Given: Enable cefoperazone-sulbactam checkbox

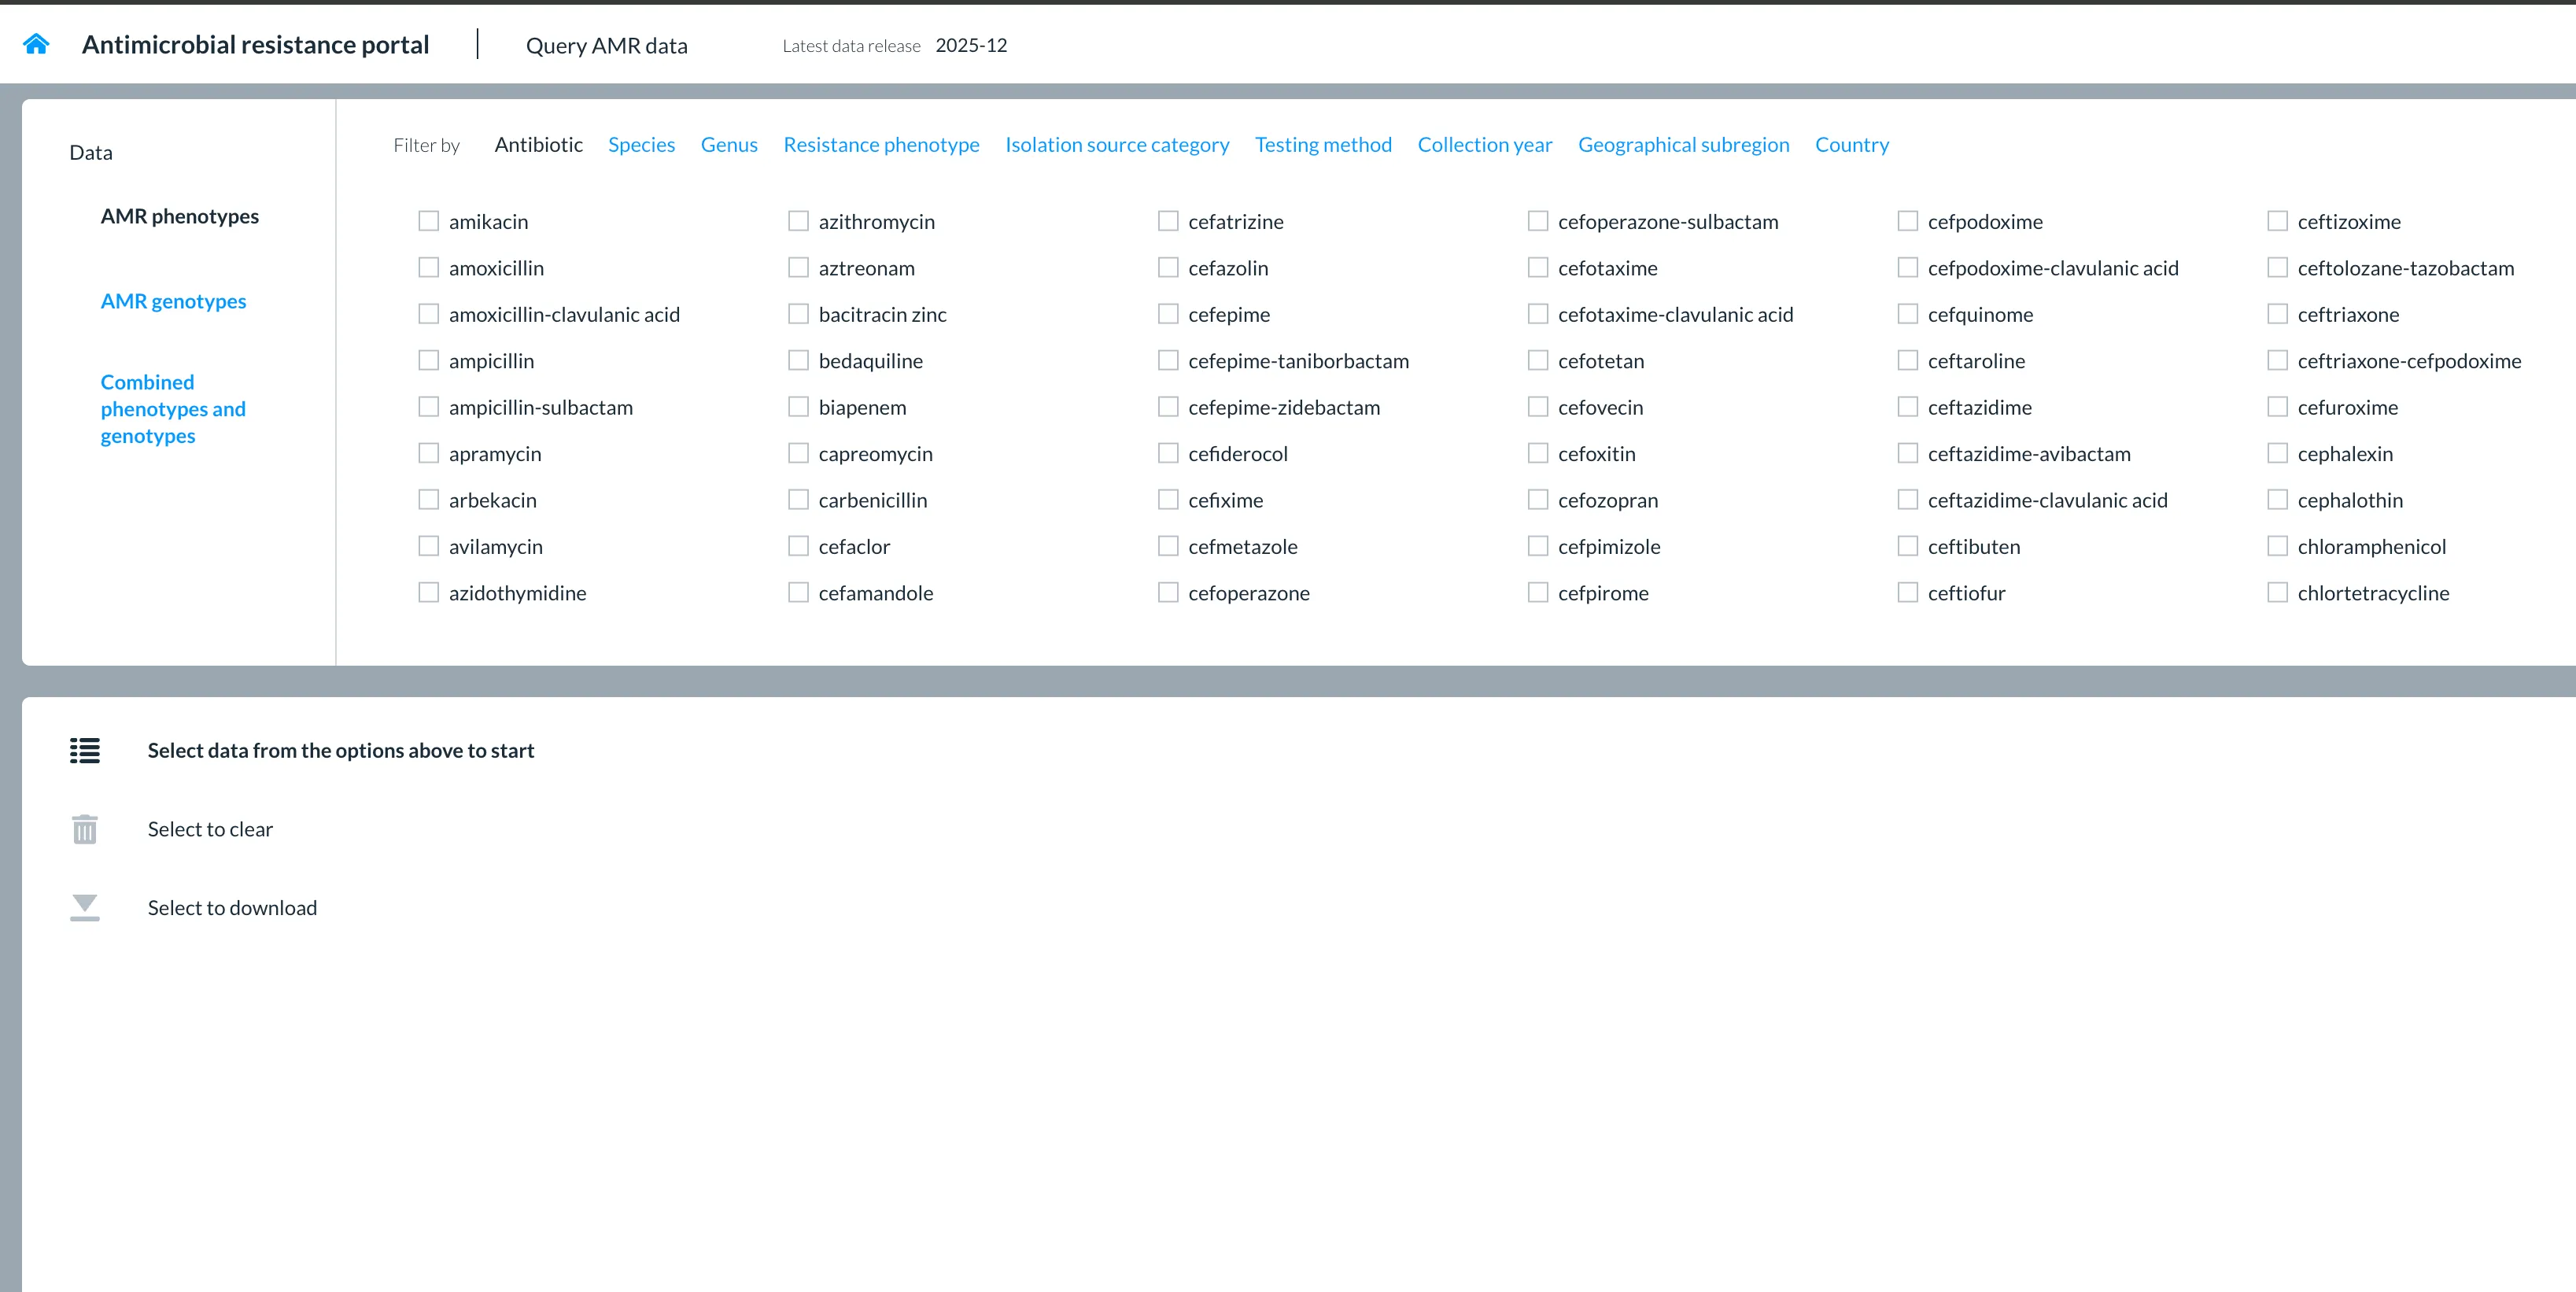Looking at the screenshot, I should [1538, 221].
